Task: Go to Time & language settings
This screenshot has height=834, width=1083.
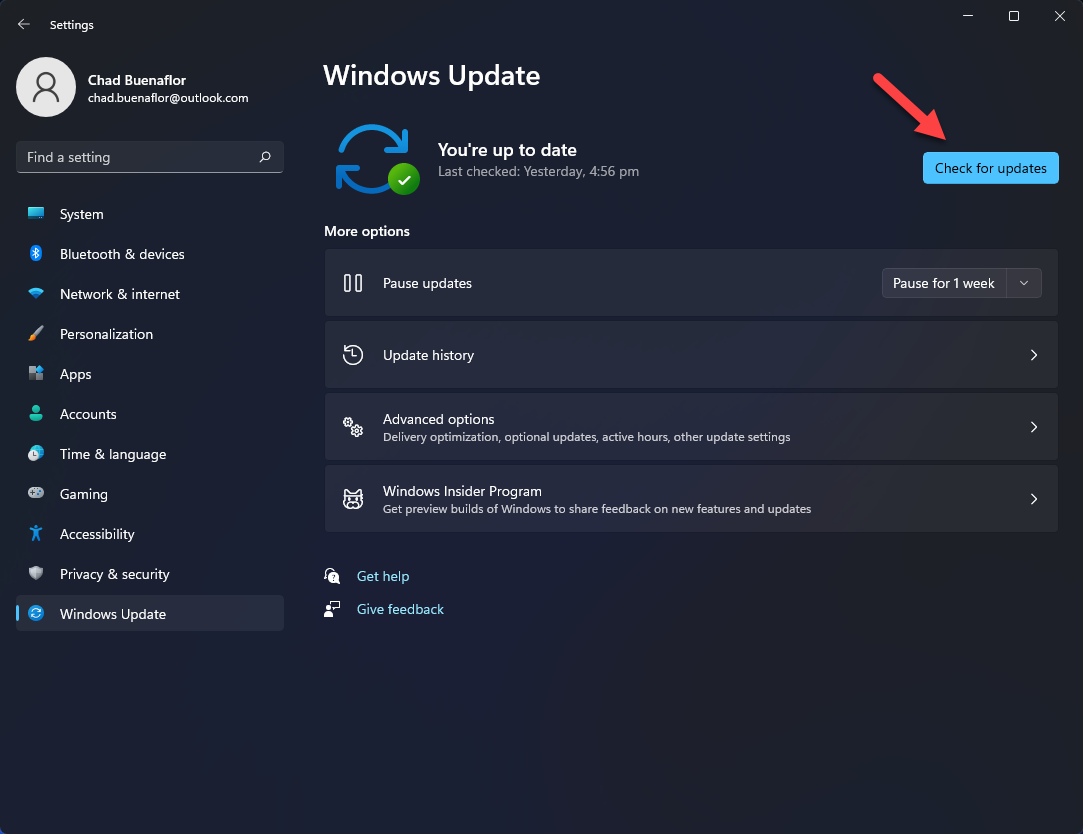Action: tap(112, 454)
